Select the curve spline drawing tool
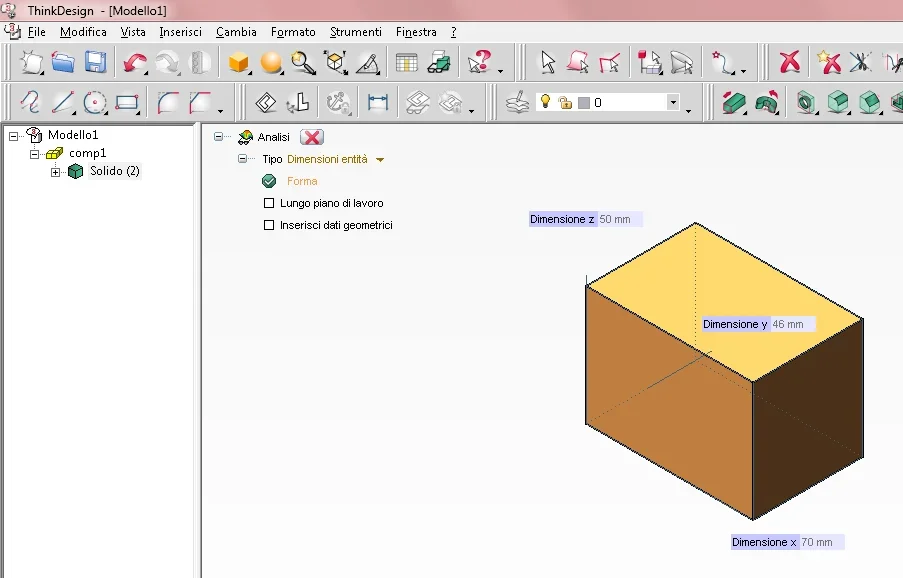This screenshot has width=903, height=578. pos(30,102)
